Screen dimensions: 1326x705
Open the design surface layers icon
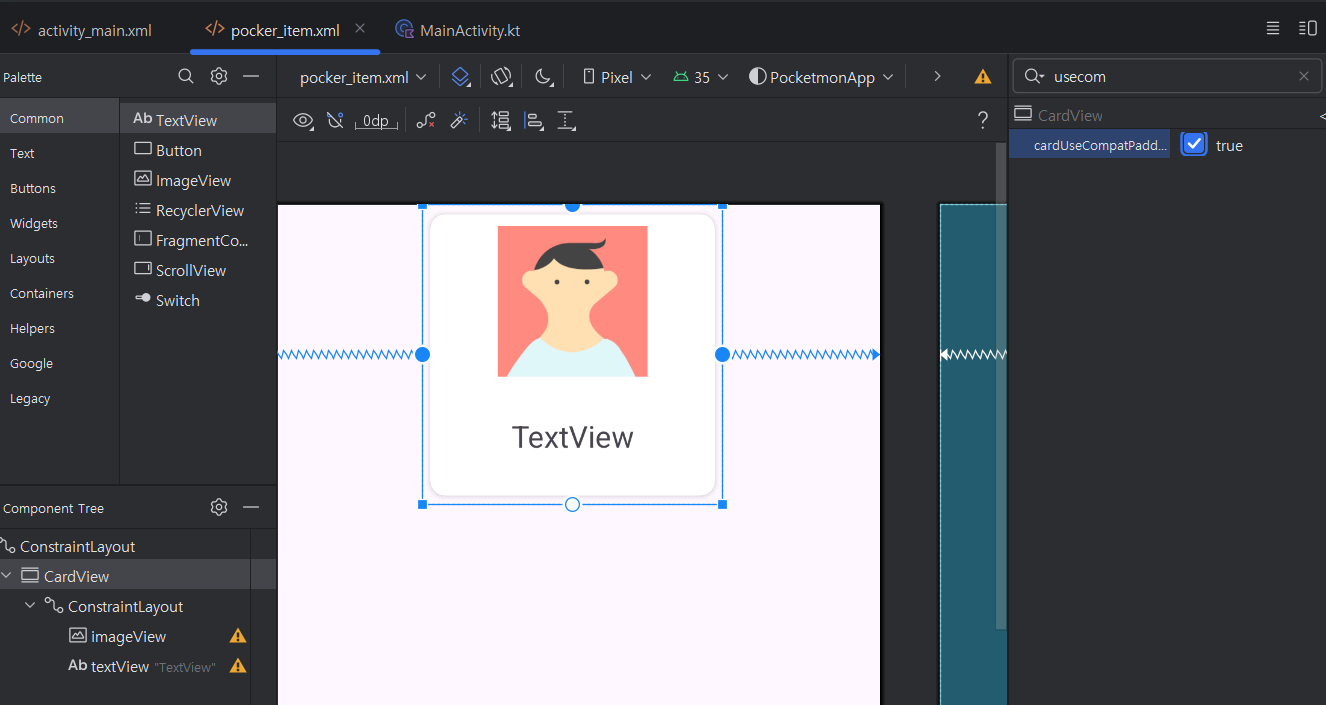[x=460, y=77]
